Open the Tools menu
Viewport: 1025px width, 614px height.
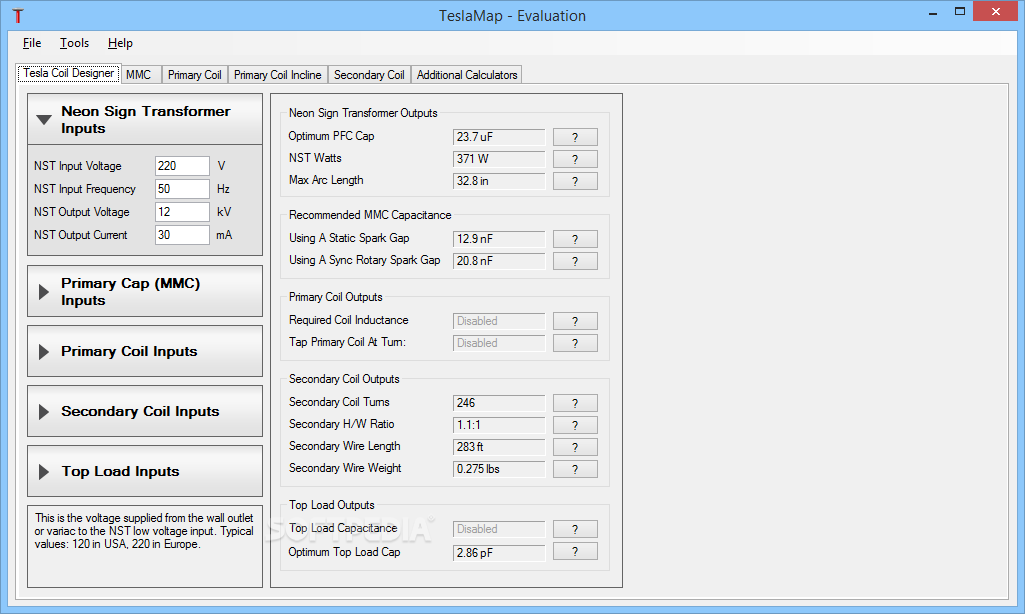pyautogui.click(x=75, y=43)
